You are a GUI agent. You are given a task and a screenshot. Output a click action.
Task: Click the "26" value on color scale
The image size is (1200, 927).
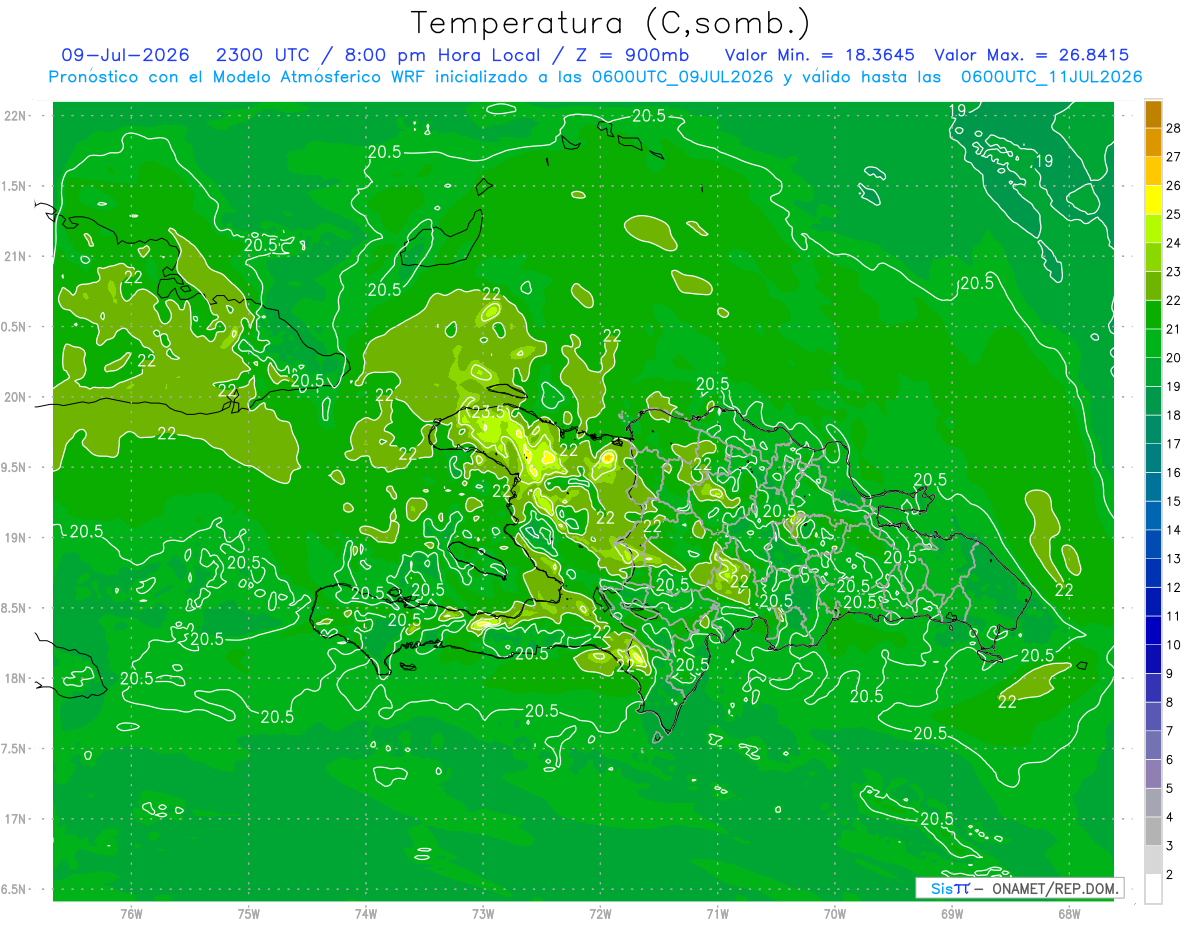[x=1174, y=185]
